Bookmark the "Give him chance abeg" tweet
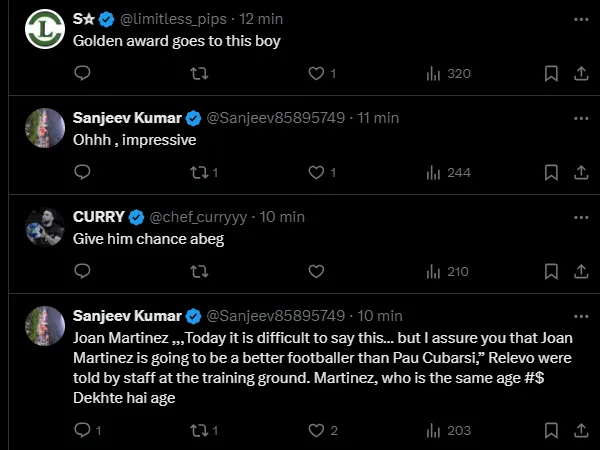Screen dimensions: 600x450 [551, 271]
